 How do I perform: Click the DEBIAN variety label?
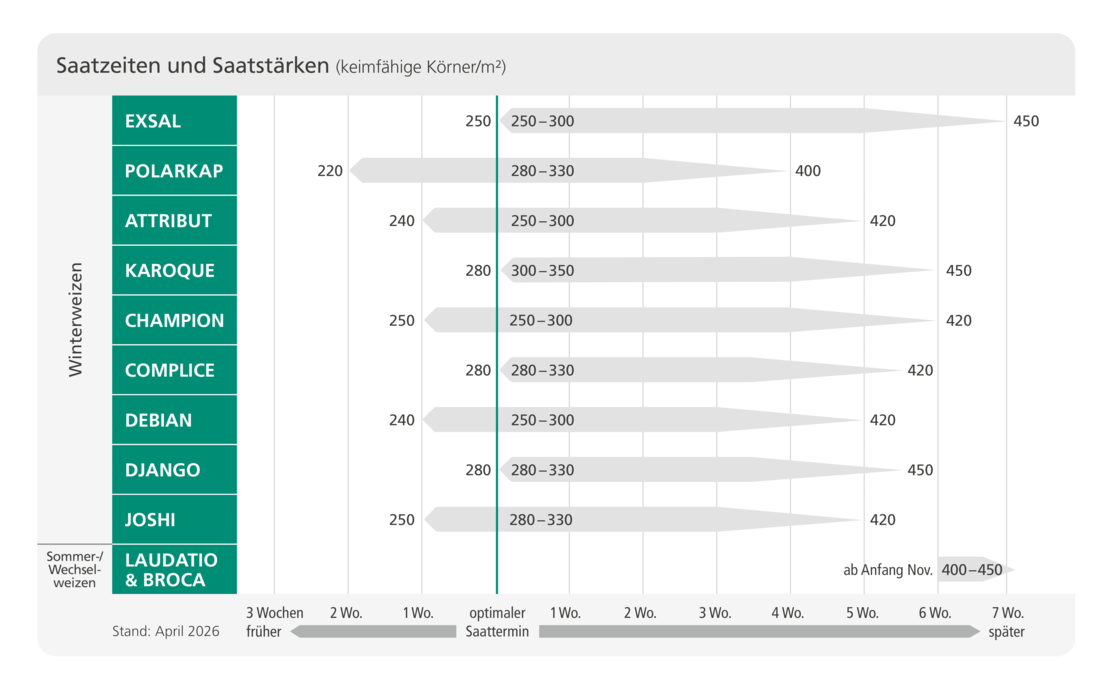(x=174, y=420)
